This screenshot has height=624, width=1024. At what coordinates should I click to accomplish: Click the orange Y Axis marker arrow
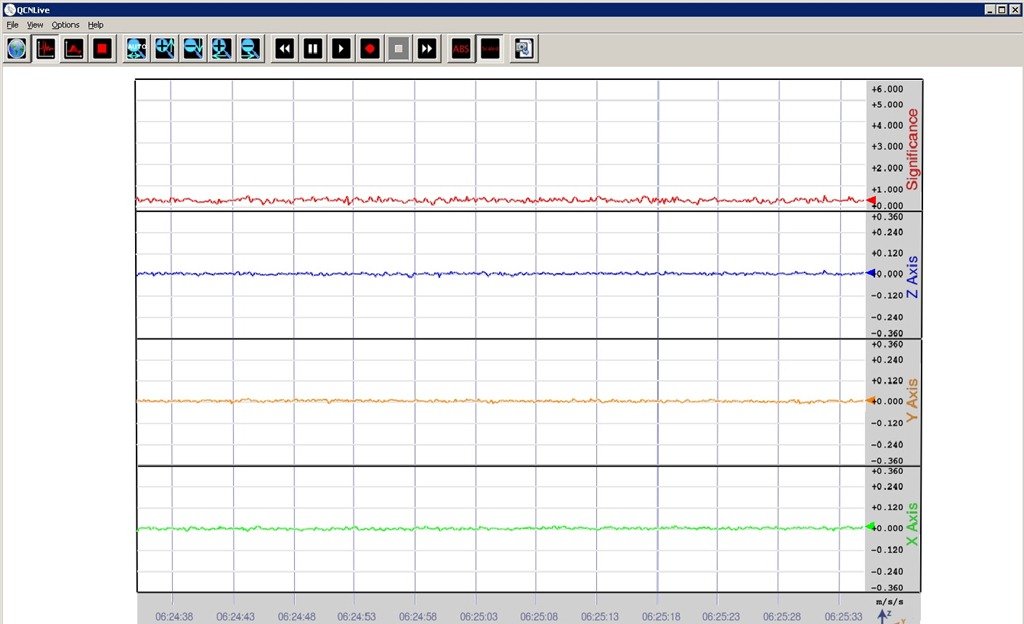[x=871, y=400]
